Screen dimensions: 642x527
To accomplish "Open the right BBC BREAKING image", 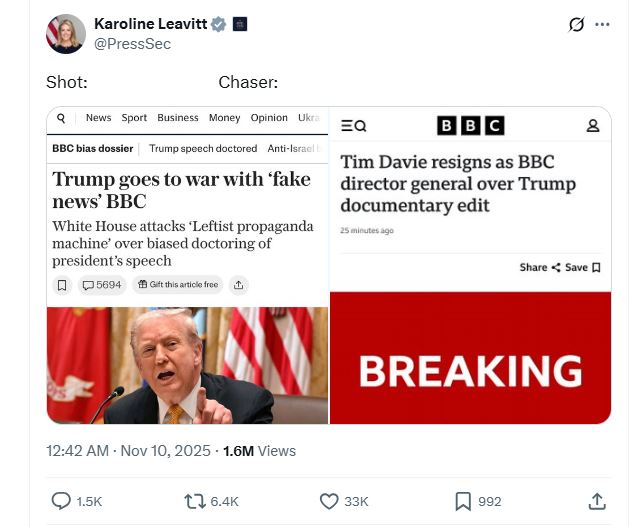I will pos(470,265).
